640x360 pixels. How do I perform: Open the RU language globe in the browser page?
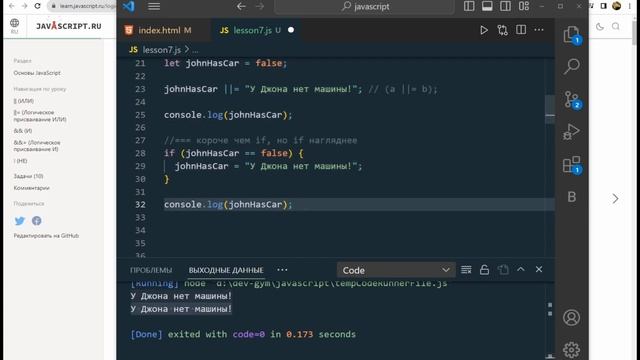[14, 25]
